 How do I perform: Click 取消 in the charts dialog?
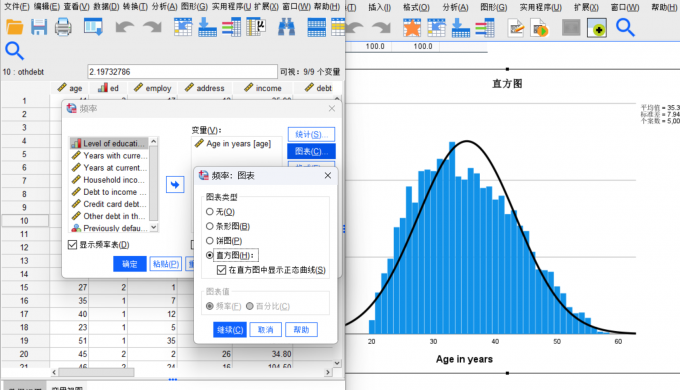click(265, 330)
